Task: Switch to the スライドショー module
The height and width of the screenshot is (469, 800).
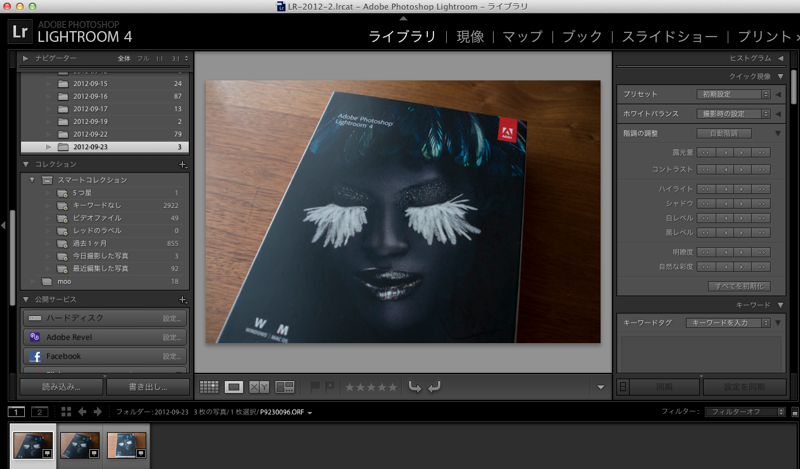Action: (669, 37)
